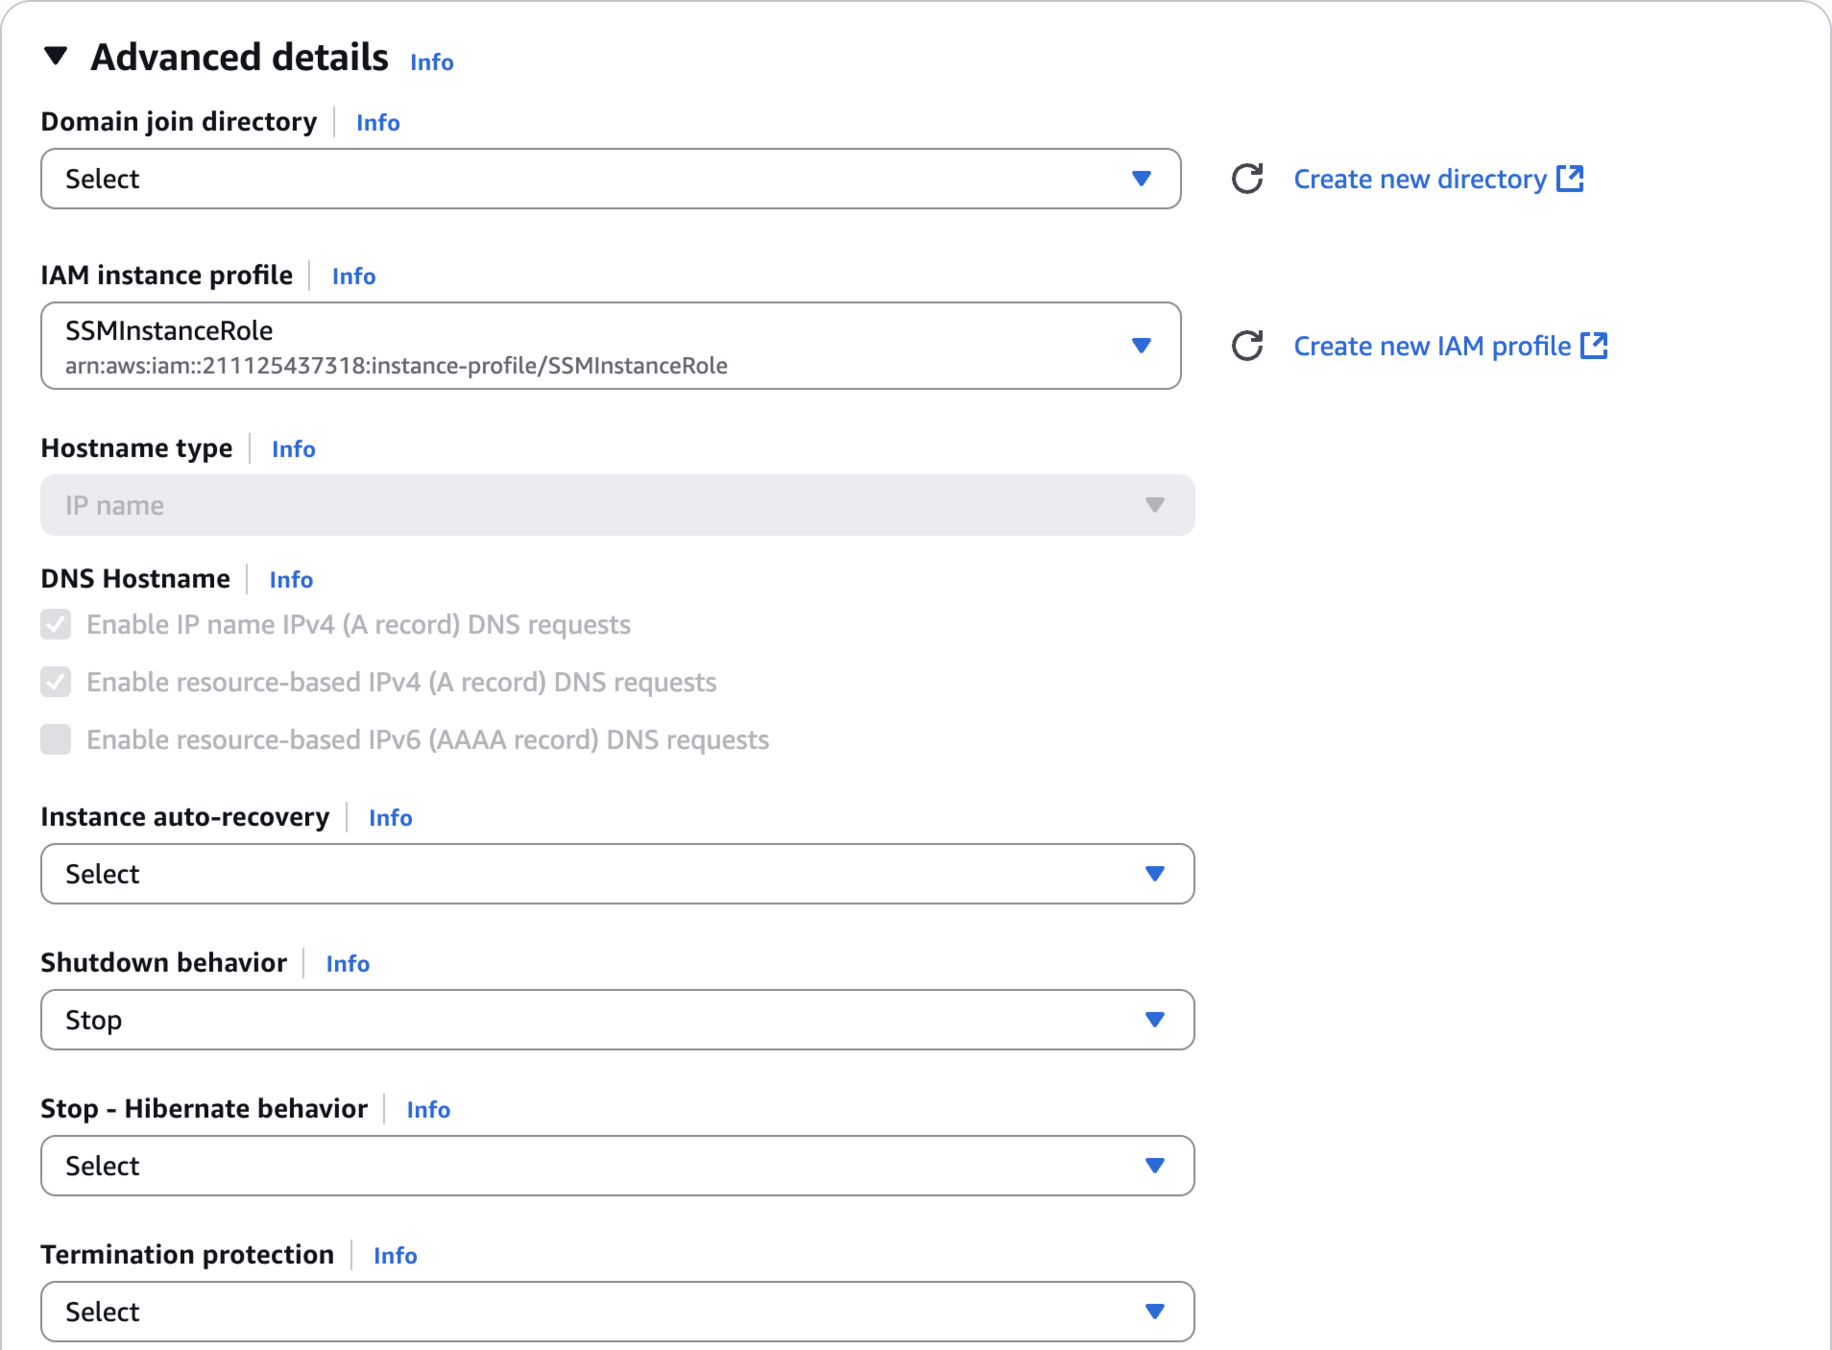Open the IAM instance profile SSMInstanceRole dropdown
Viewport: 1832px width, 1350px height.
pos(610,346)
